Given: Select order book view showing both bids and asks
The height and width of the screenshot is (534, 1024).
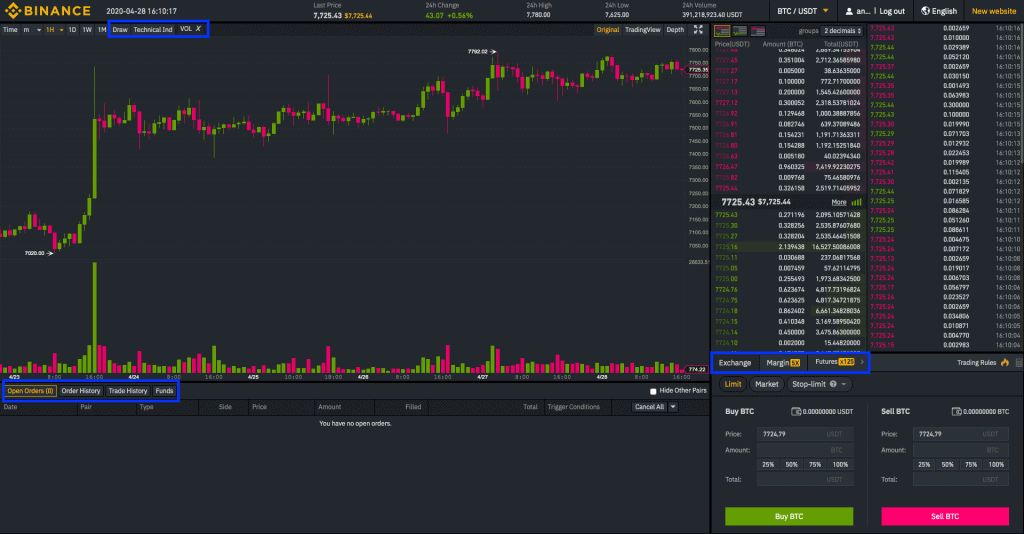Looking at the screenshot, I should tap(722, 31).
